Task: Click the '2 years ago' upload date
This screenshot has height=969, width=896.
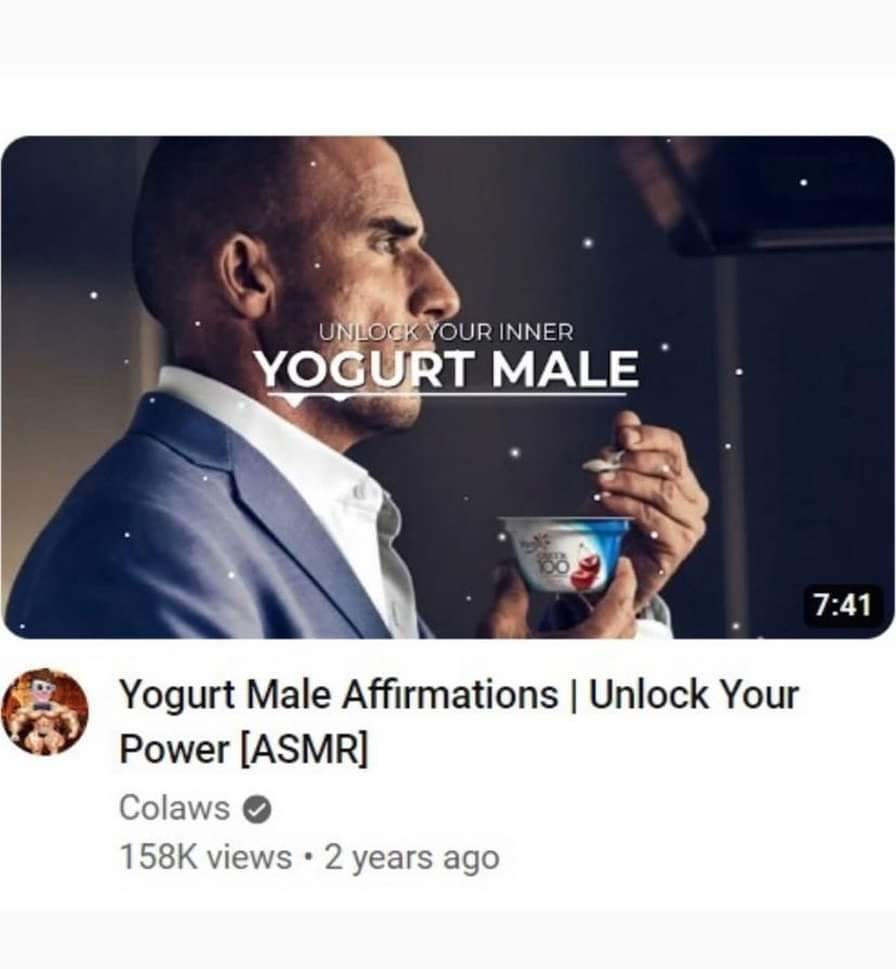Action: (412, 858)
